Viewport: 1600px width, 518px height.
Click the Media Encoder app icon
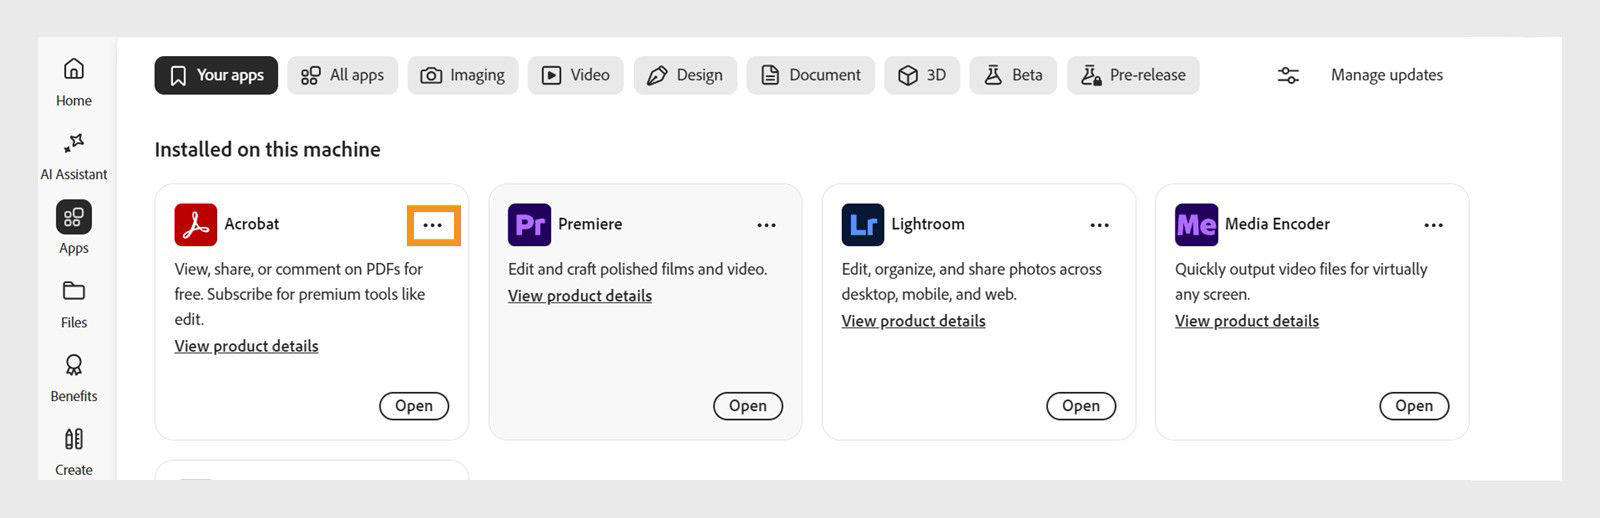point(1196,224)
